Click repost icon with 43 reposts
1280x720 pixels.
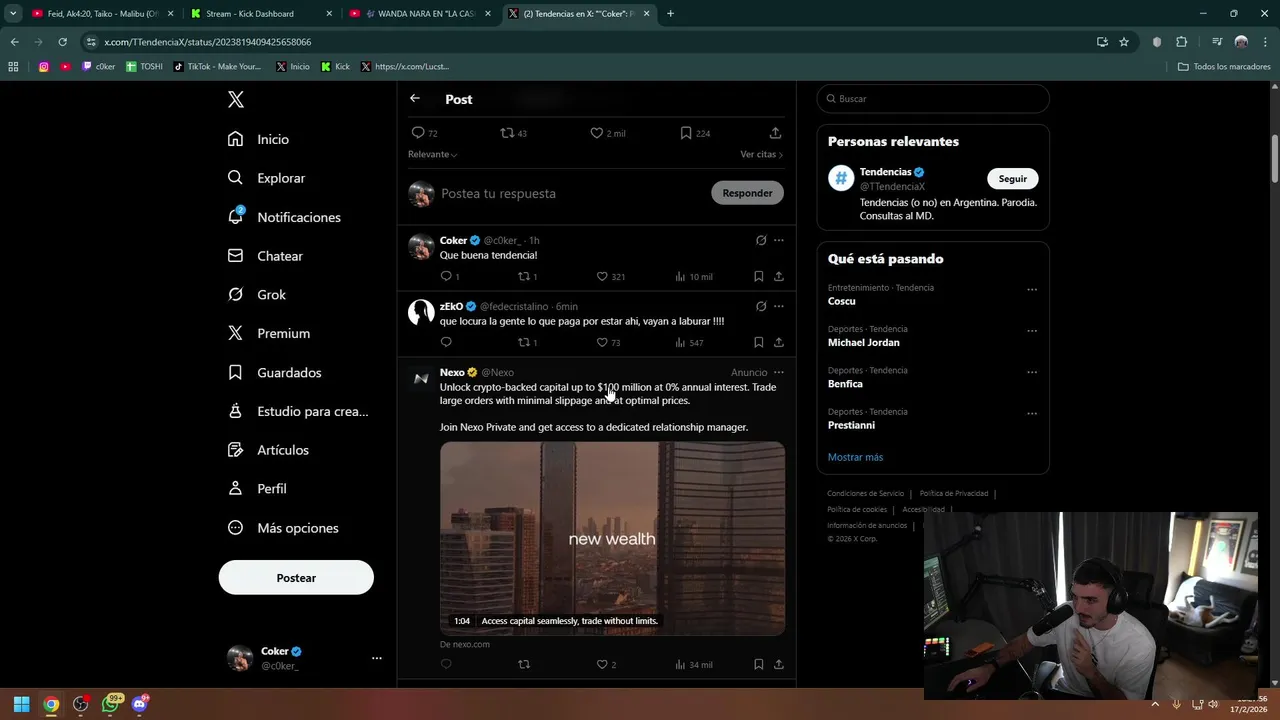coord(507,133)
